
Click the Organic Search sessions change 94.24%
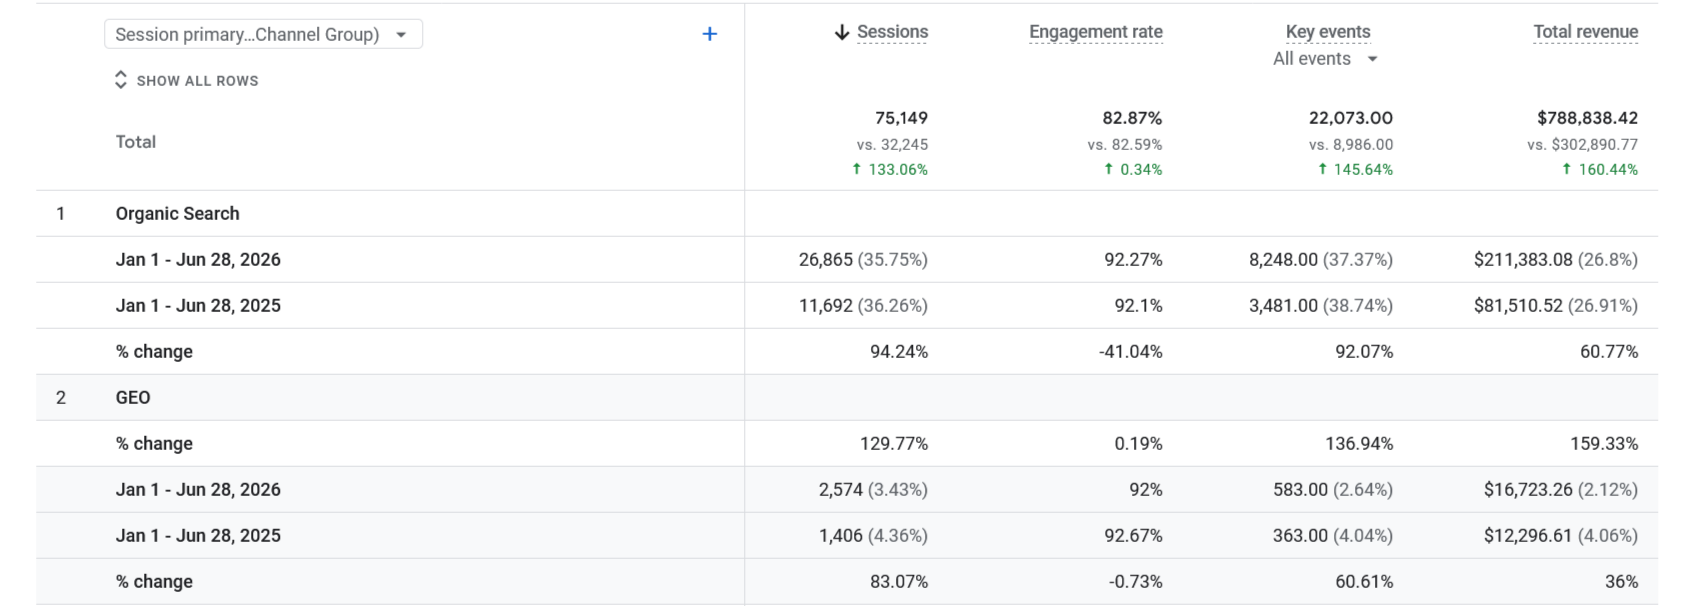(899, 352)
